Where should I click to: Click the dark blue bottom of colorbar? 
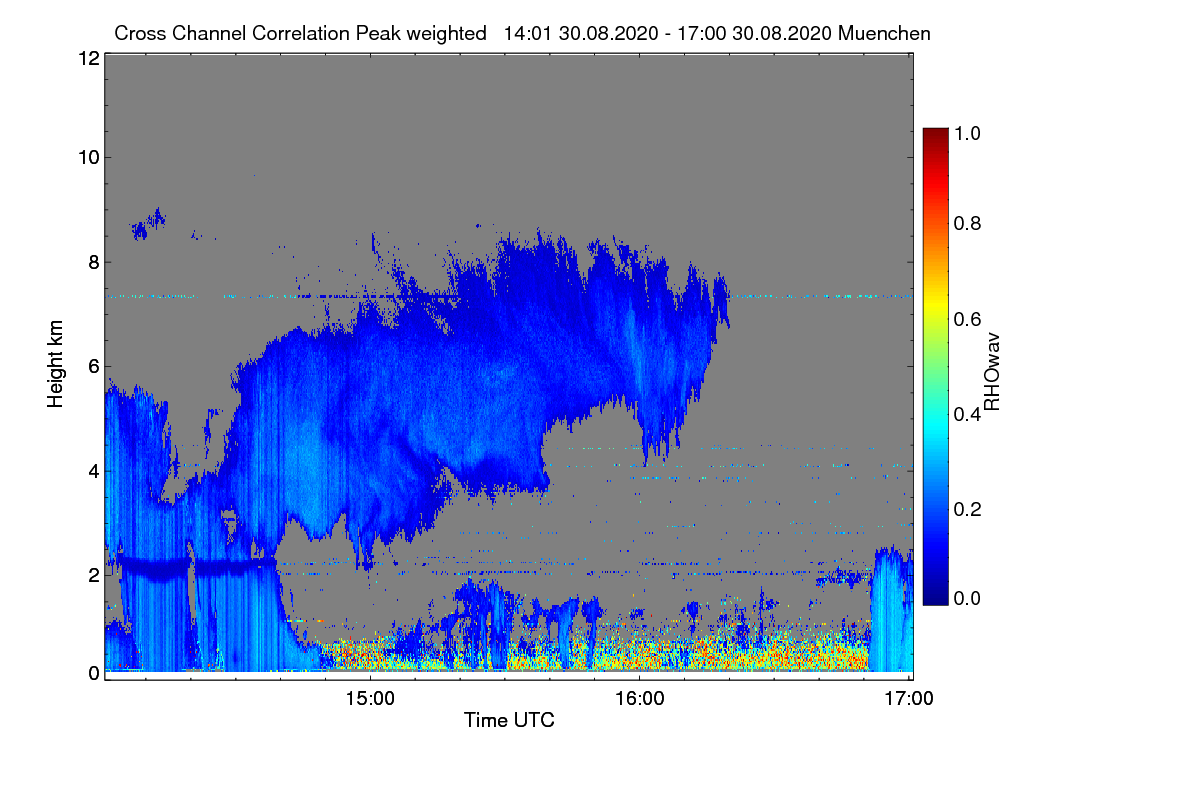pyautogui.click(x=935, y=595)
